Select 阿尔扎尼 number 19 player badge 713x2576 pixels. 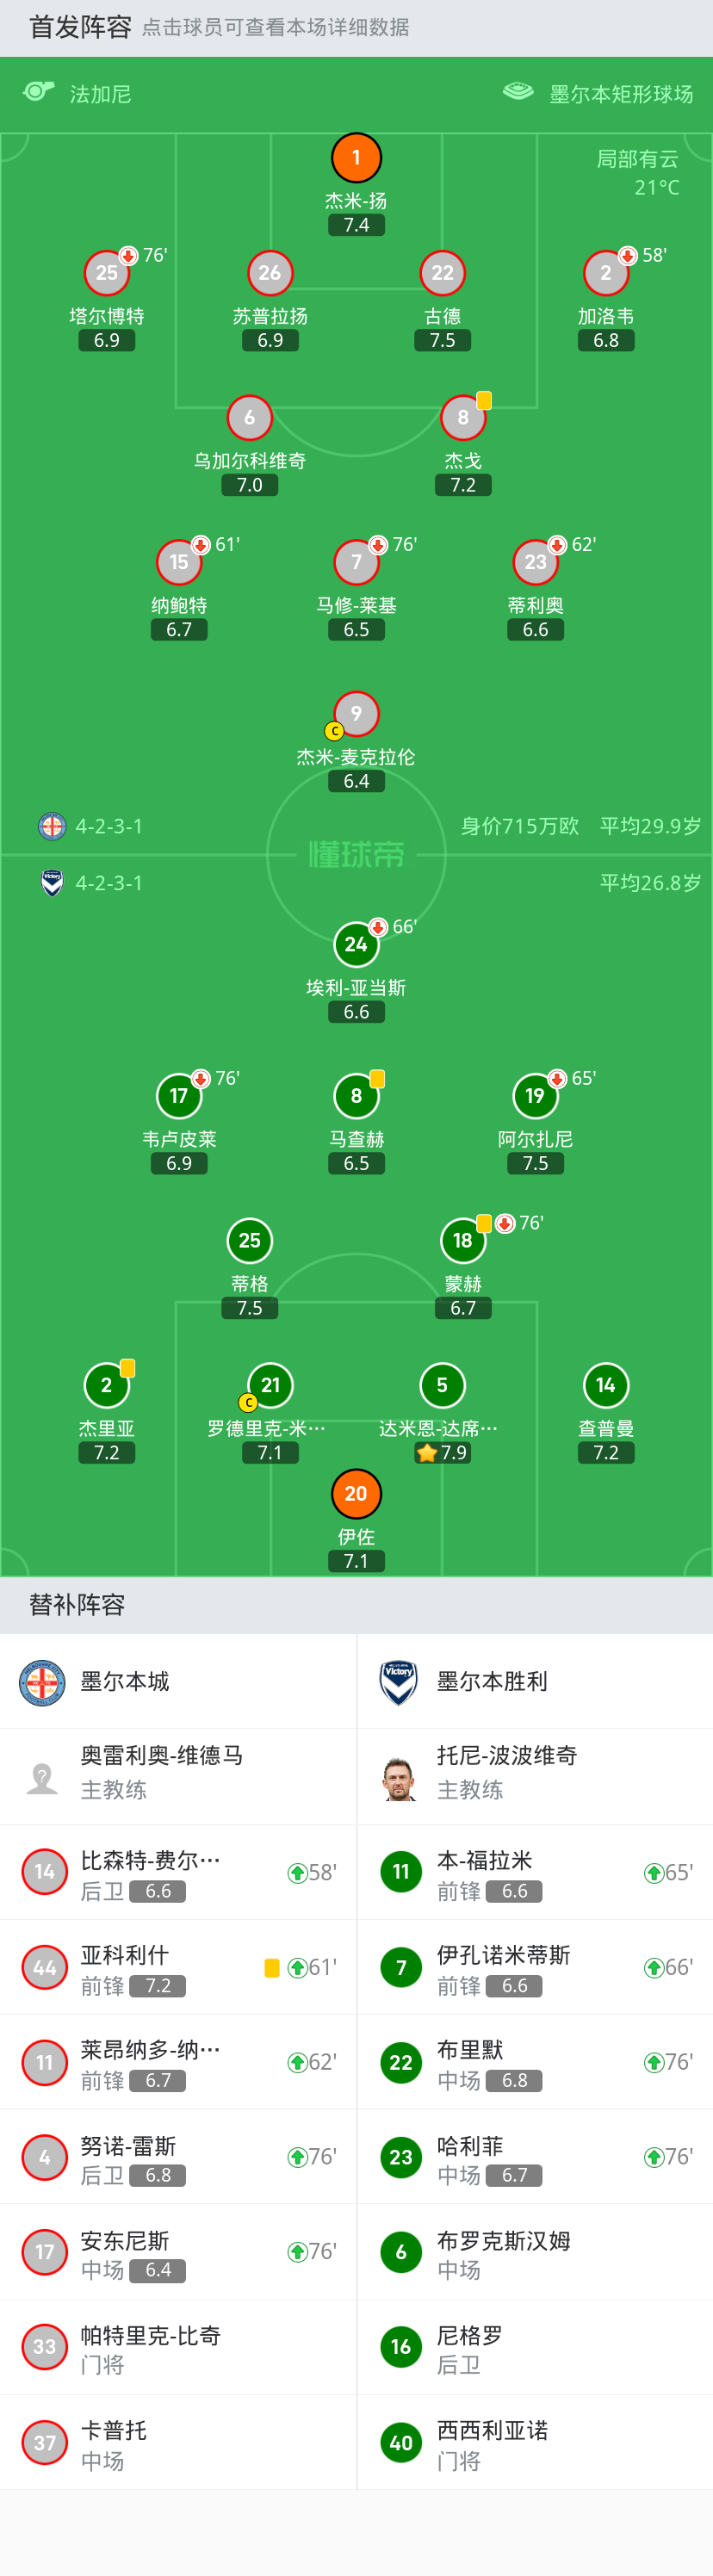tap(535, 1096)
